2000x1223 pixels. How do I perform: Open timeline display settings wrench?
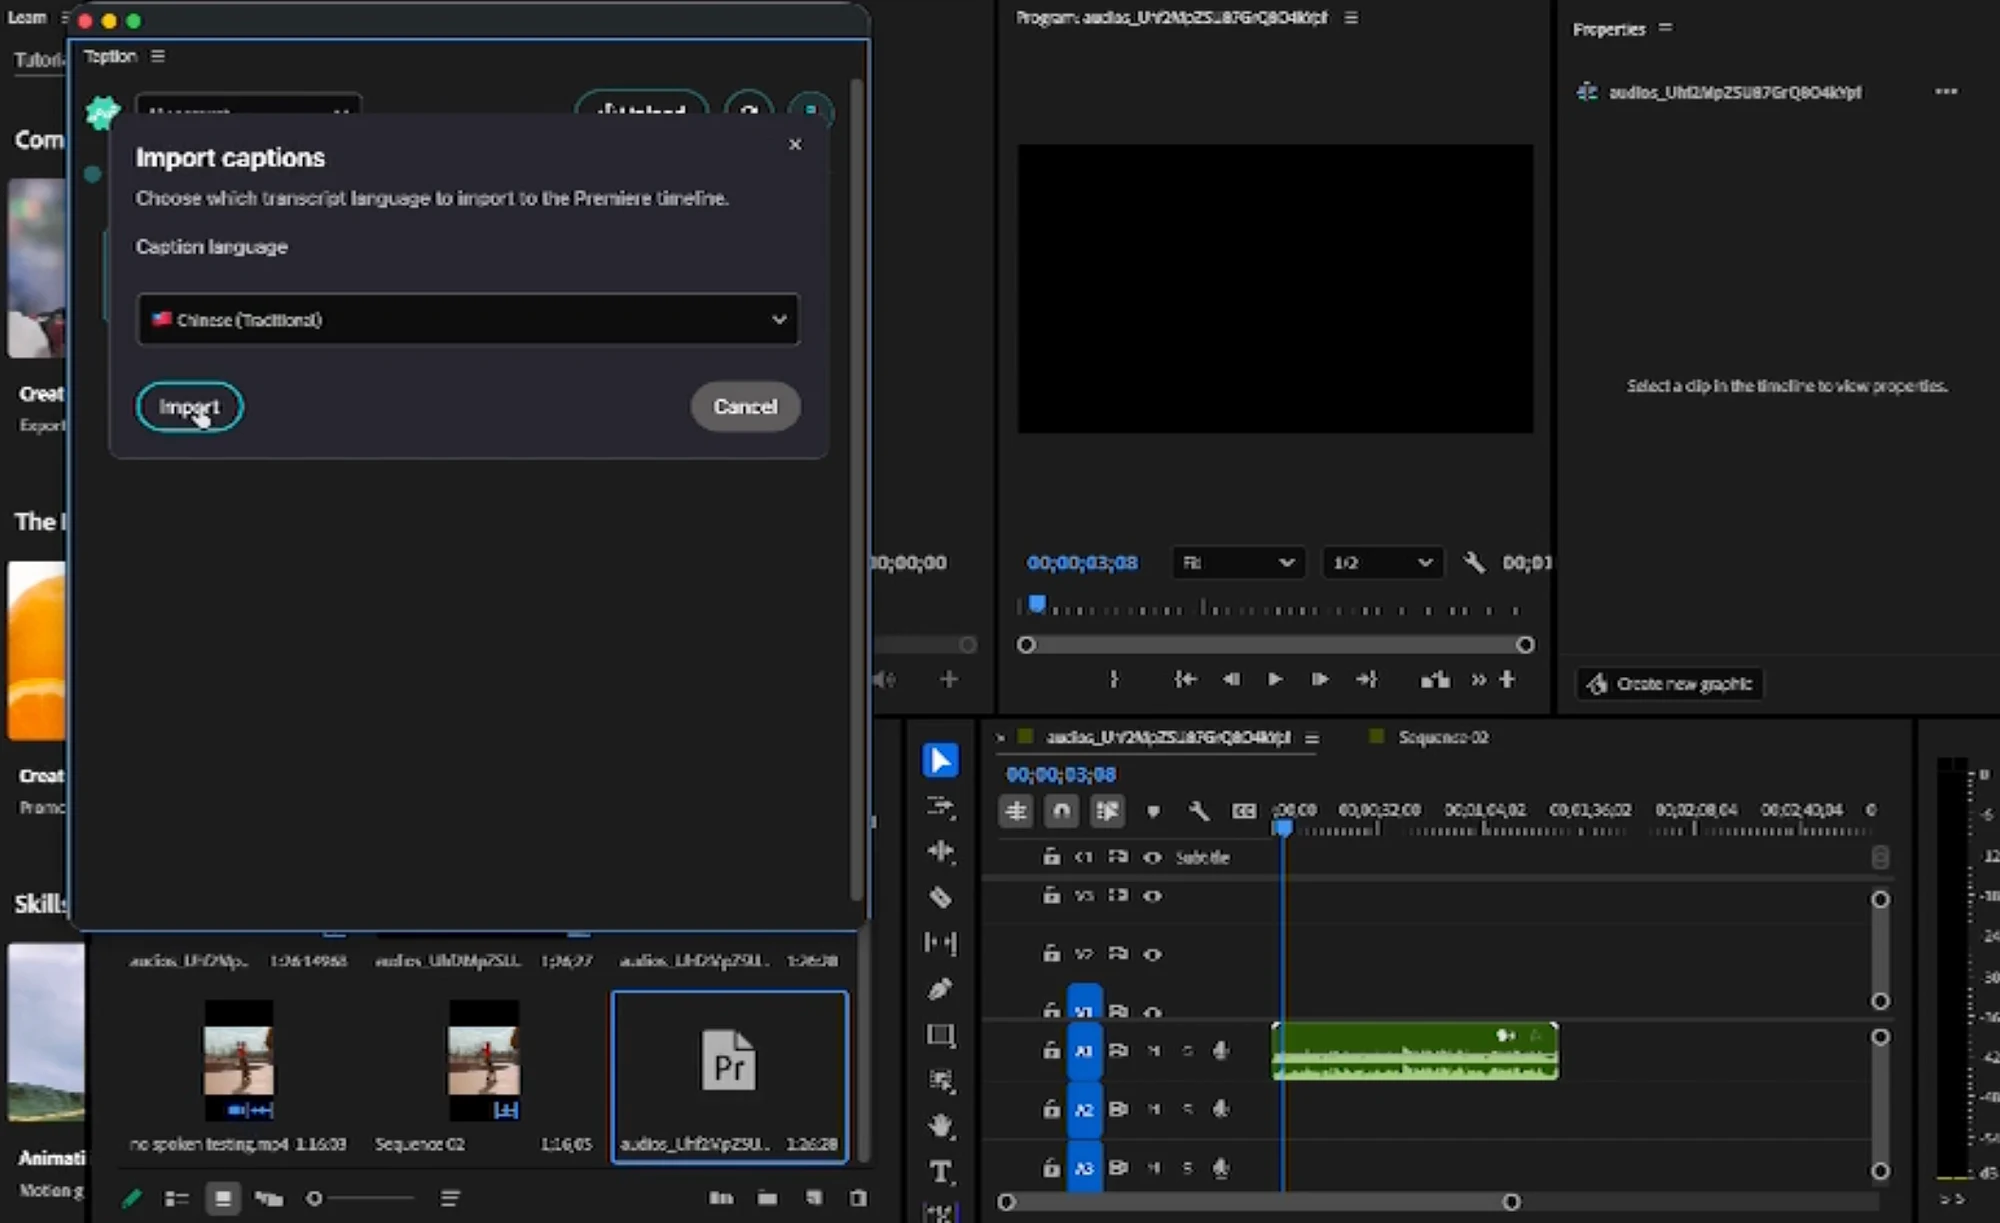pyautogui.click(x=1198, y=811)
